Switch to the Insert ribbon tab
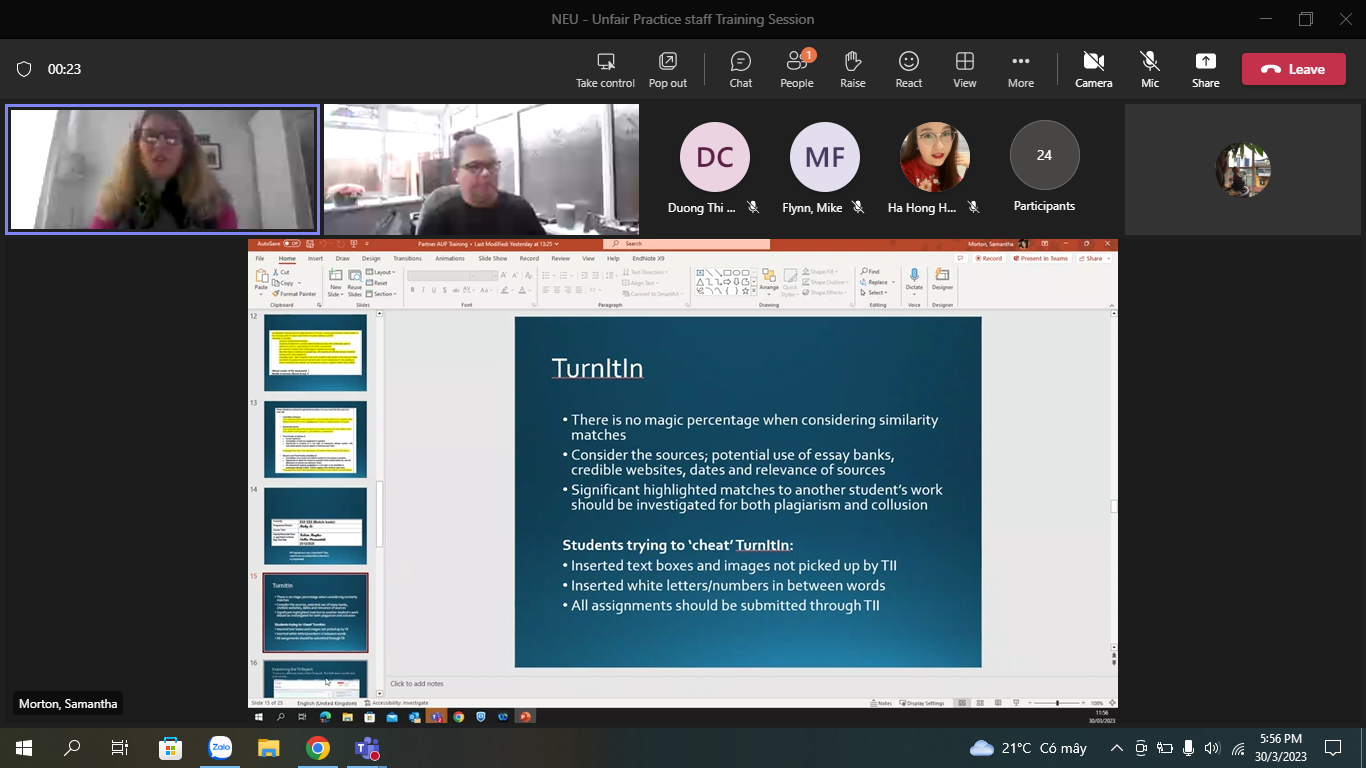 tap(315, 258)
